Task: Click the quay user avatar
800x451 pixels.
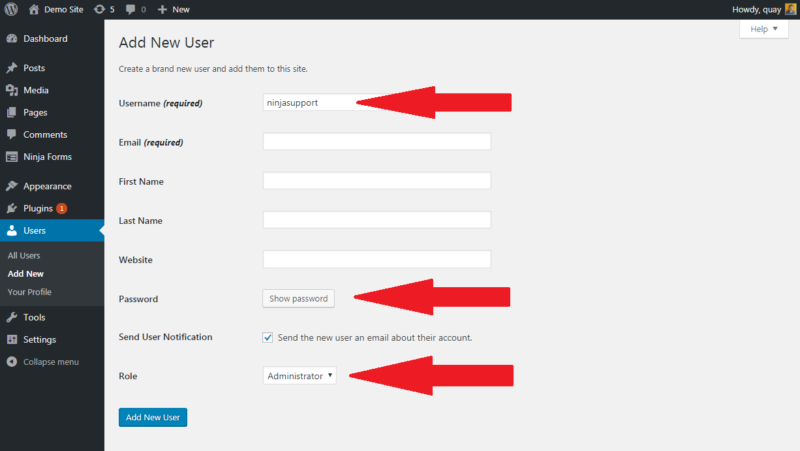Action: pyautogui.click(x=790, y=9)
